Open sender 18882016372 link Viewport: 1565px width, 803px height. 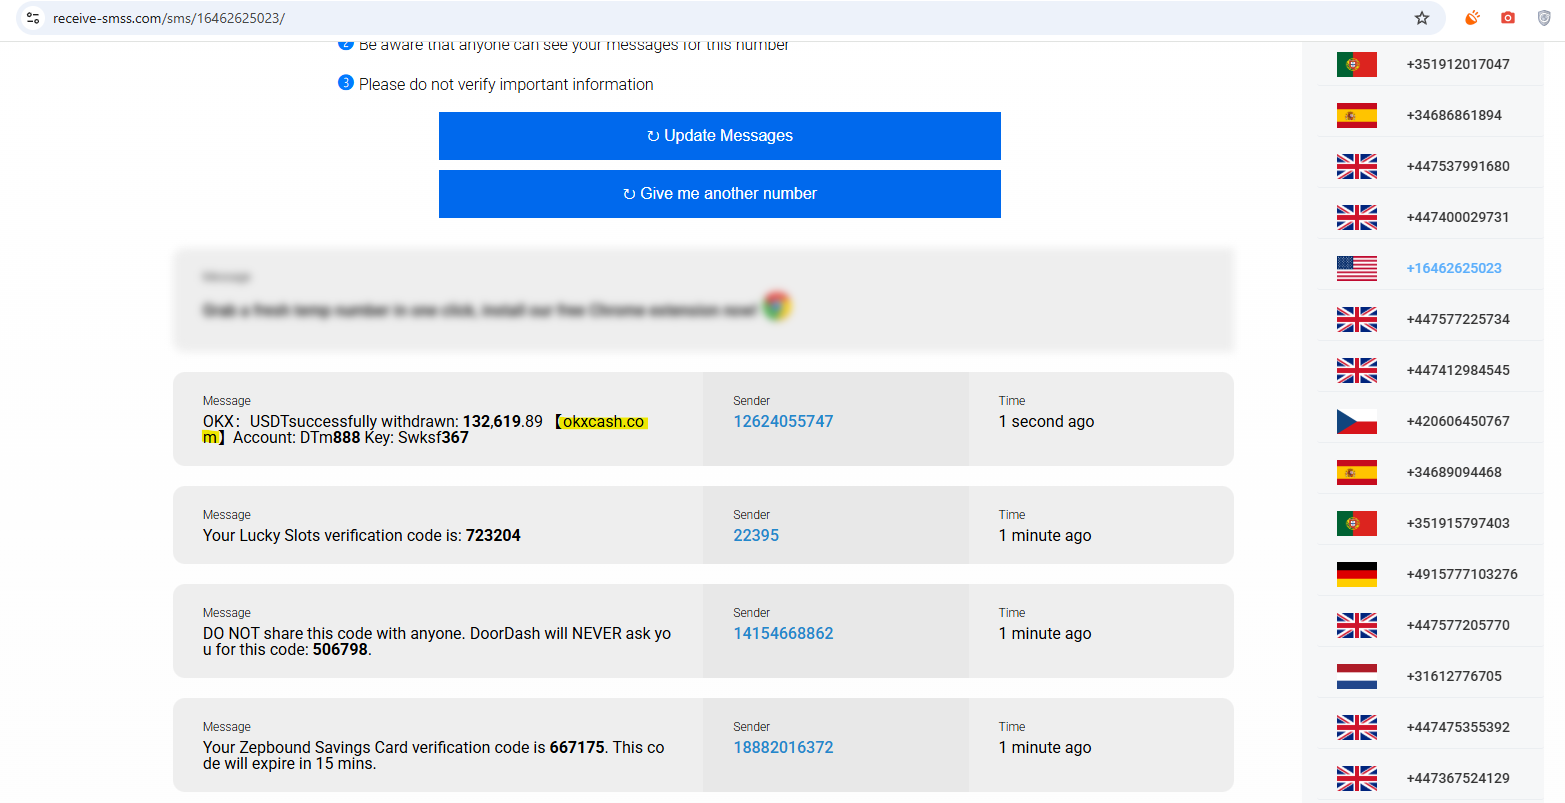click(783, 748)
